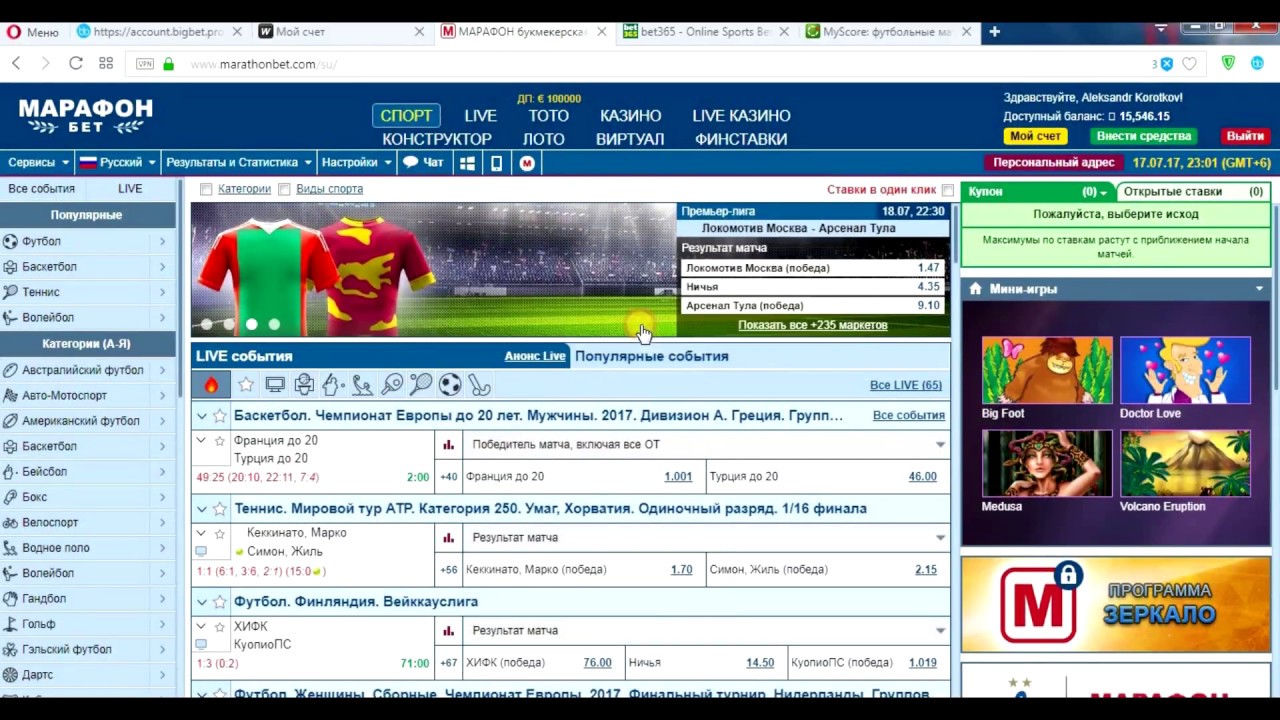Select the fourth banner slide dot

click(x=274, y=324)
